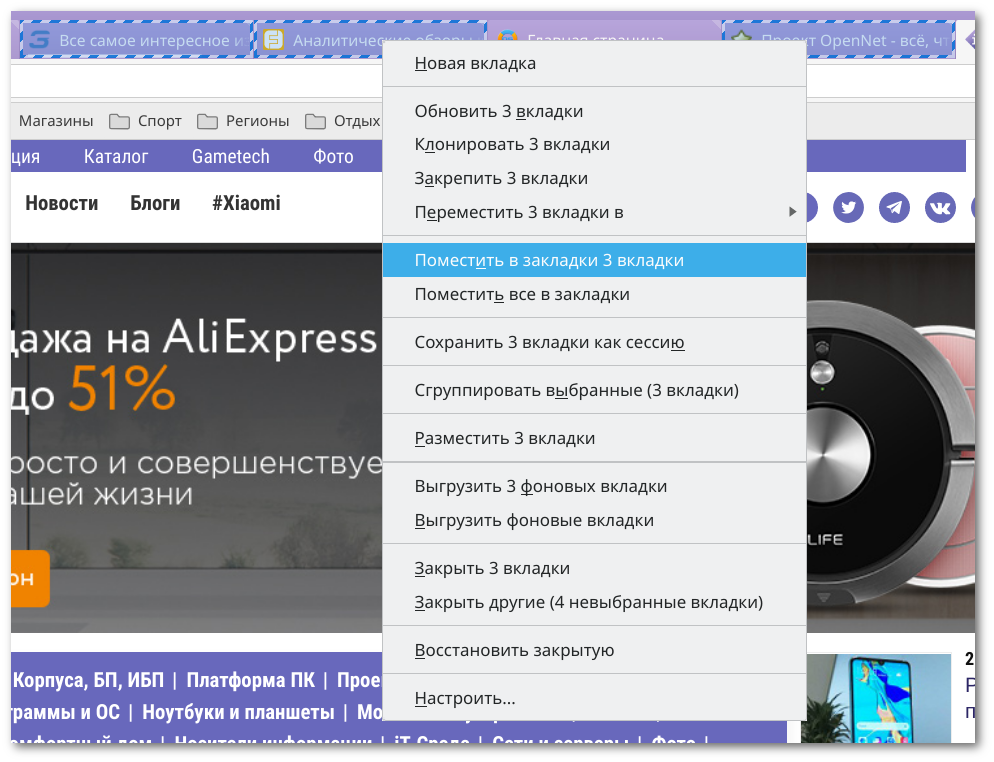Choose 'Поместить в закладки 3 вкладки'

[x=594, y=260]
